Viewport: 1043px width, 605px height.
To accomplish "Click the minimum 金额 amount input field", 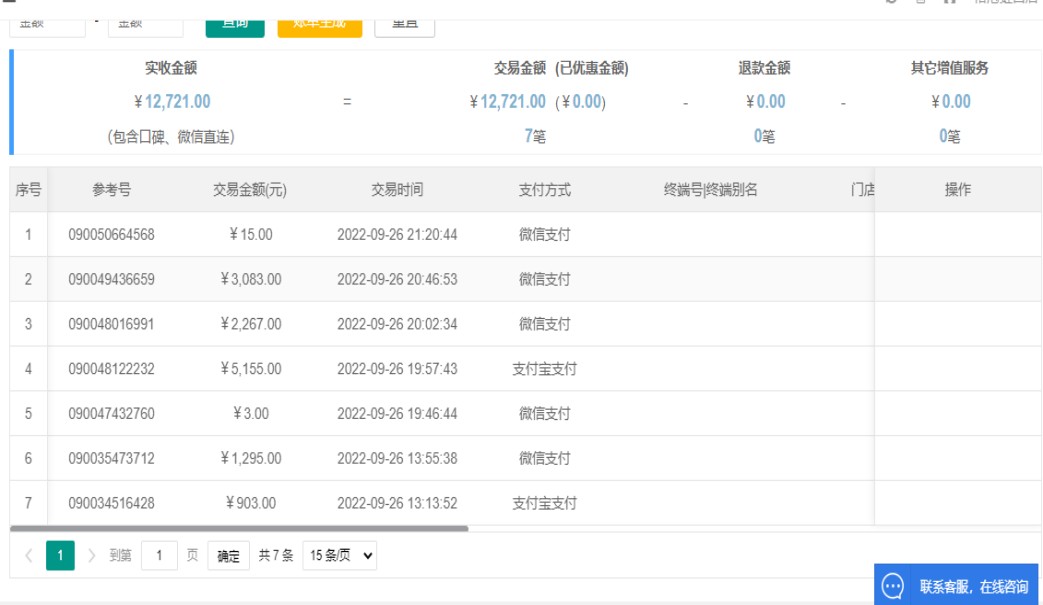I will (47, 22).
